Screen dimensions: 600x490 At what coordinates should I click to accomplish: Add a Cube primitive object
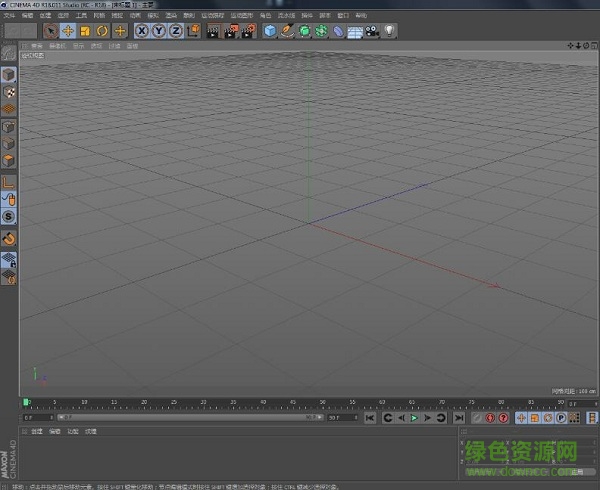tap(271, 31)
